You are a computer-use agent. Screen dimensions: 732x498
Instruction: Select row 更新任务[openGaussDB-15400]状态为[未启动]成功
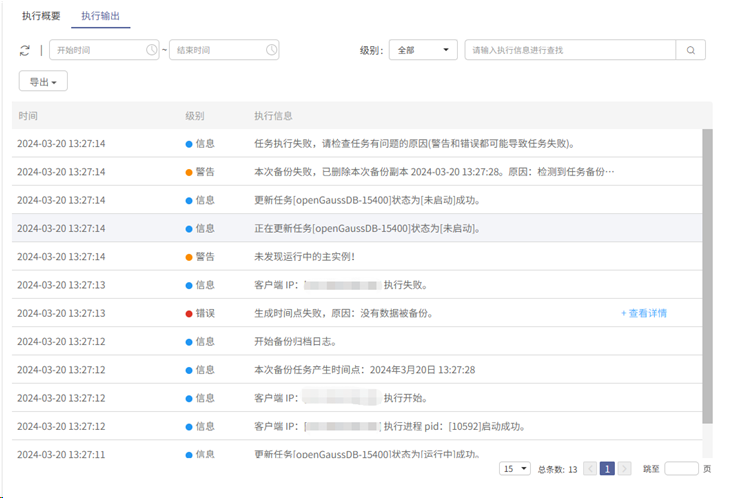click(357, 200)
